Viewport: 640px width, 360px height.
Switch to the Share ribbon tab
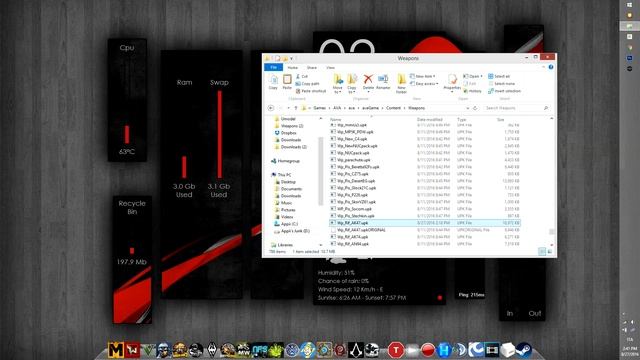tap(312, 68)
